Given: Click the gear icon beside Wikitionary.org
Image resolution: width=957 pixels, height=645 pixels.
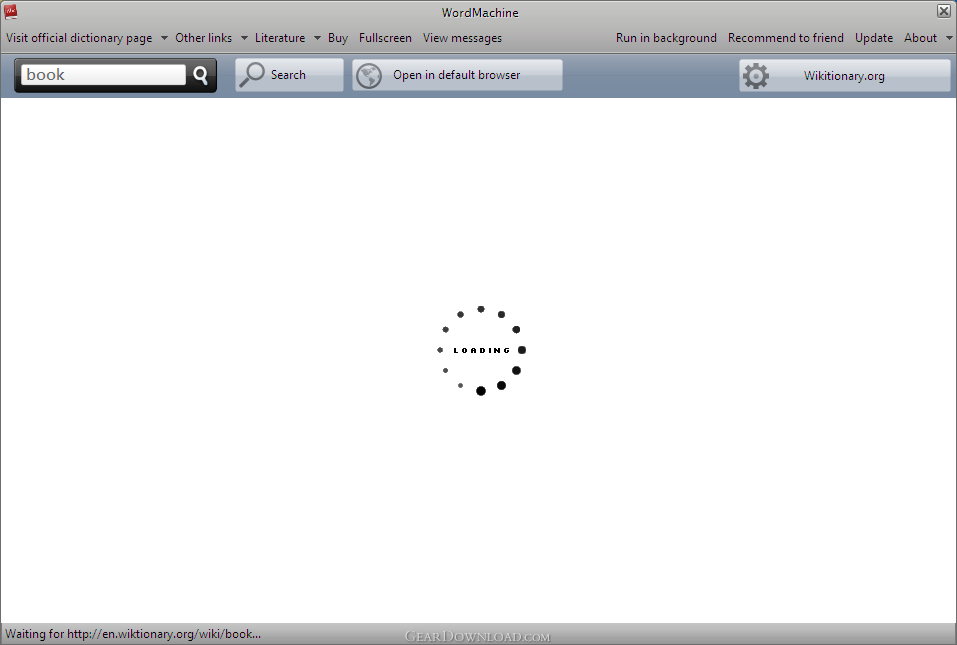Looking at the screenshot, I should pos(756,76).
